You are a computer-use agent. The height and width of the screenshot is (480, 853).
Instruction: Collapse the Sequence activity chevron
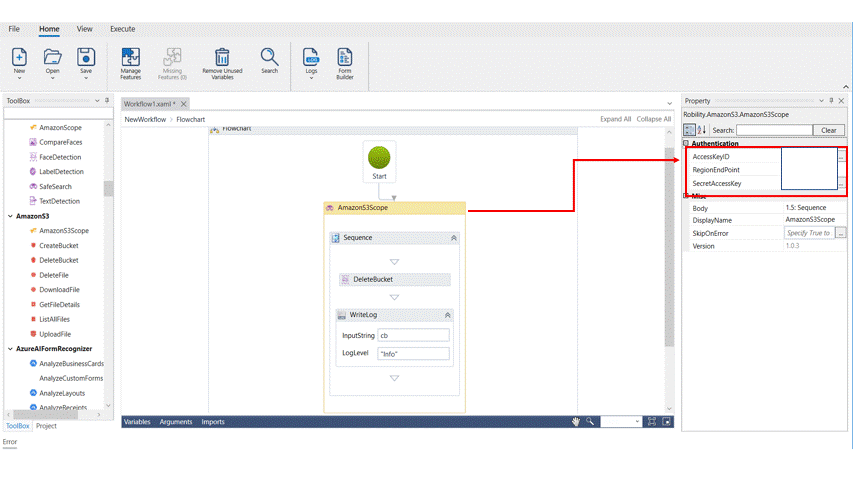pyautogui.click(x=454, y=238)
